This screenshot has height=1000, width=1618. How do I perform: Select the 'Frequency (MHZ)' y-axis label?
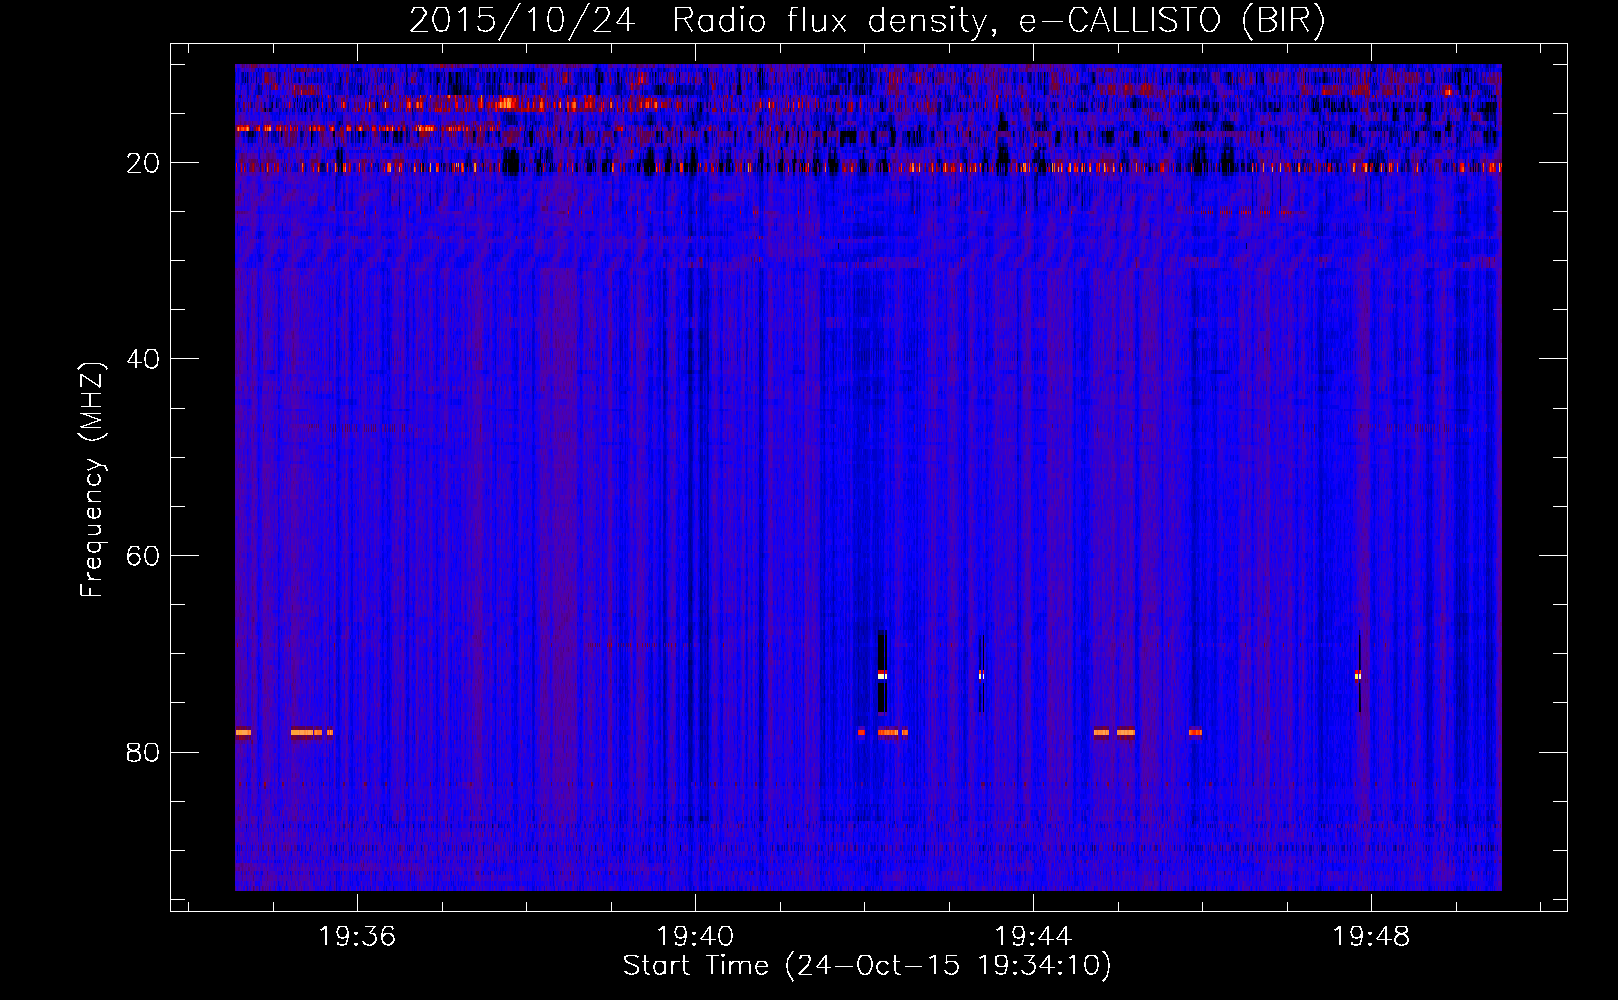coord(92,480)
